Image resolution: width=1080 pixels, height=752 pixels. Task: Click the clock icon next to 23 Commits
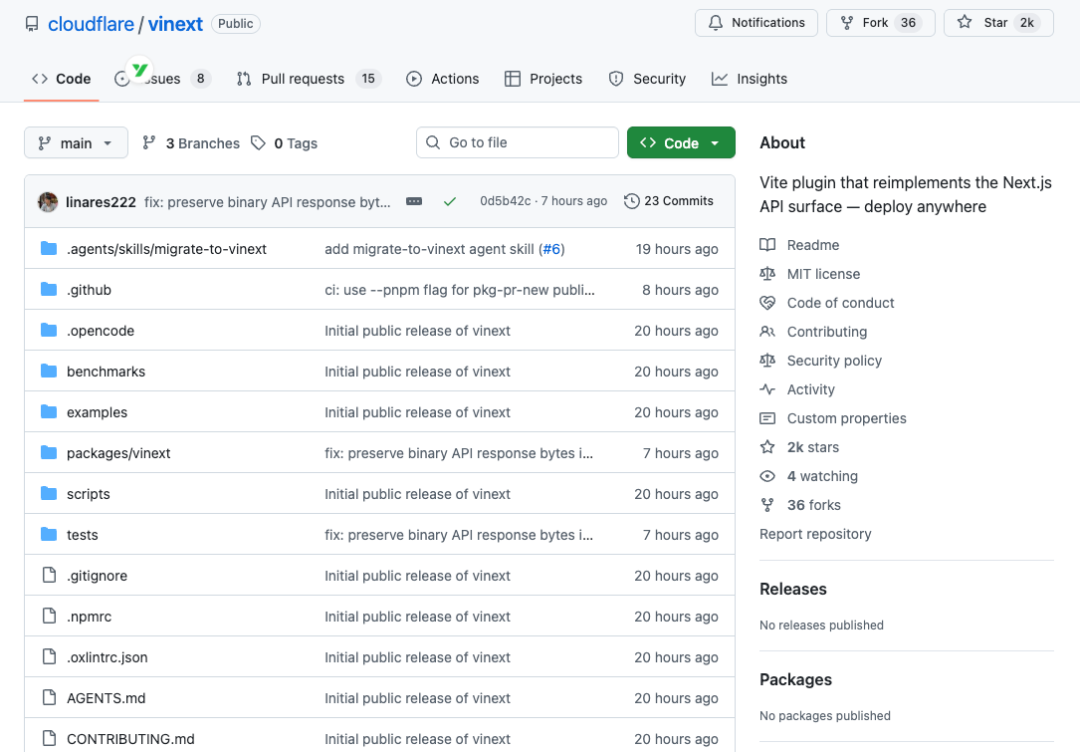point(631,200)
